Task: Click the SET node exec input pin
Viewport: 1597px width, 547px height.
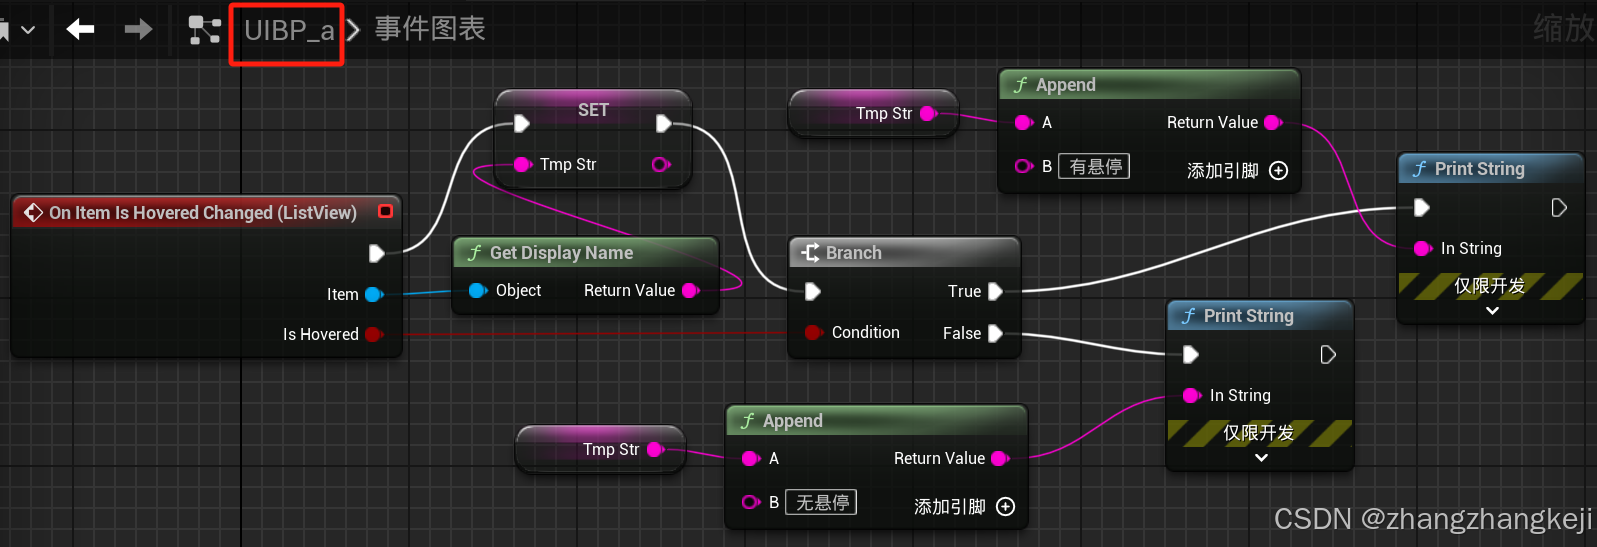Action: 521,124
